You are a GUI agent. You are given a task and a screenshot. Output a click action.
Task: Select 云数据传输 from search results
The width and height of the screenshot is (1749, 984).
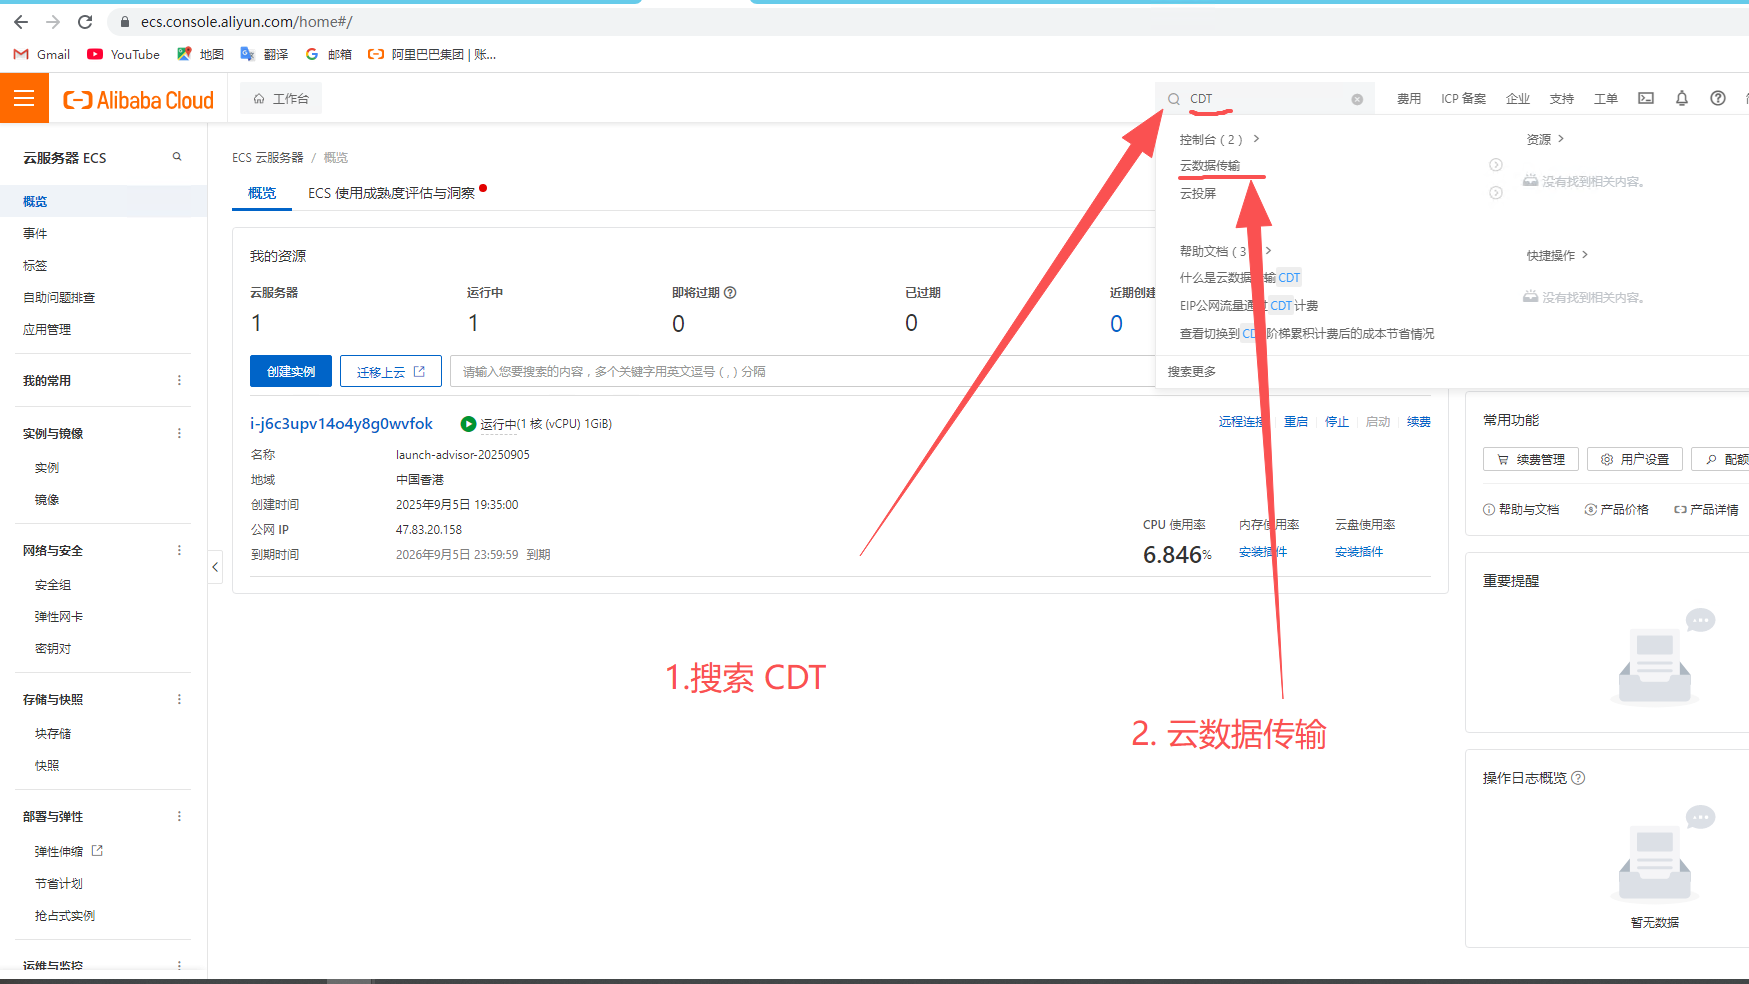click(x=1209, y=166)
